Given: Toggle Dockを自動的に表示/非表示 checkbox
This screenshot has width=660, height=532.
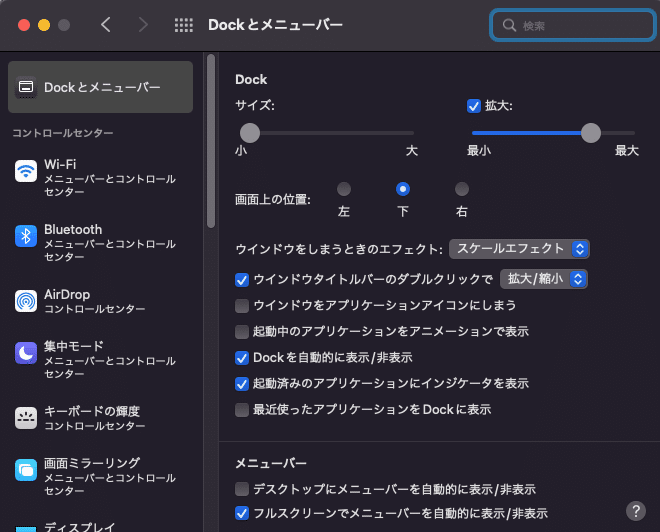Looking at the screenshot, I should 242,358.
